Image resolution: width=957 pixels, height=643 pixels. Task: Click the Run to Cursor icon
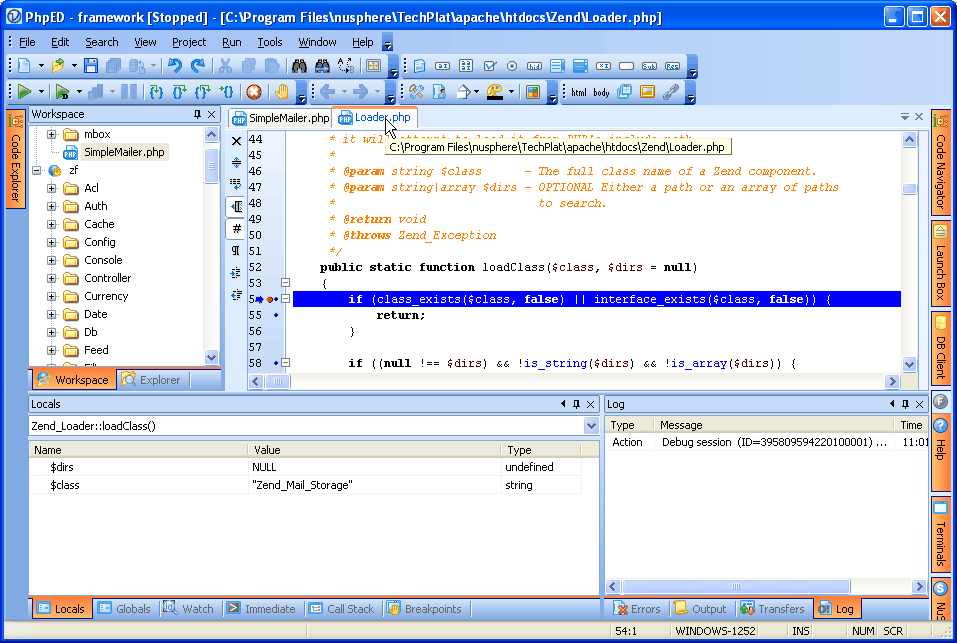(226, 92)
